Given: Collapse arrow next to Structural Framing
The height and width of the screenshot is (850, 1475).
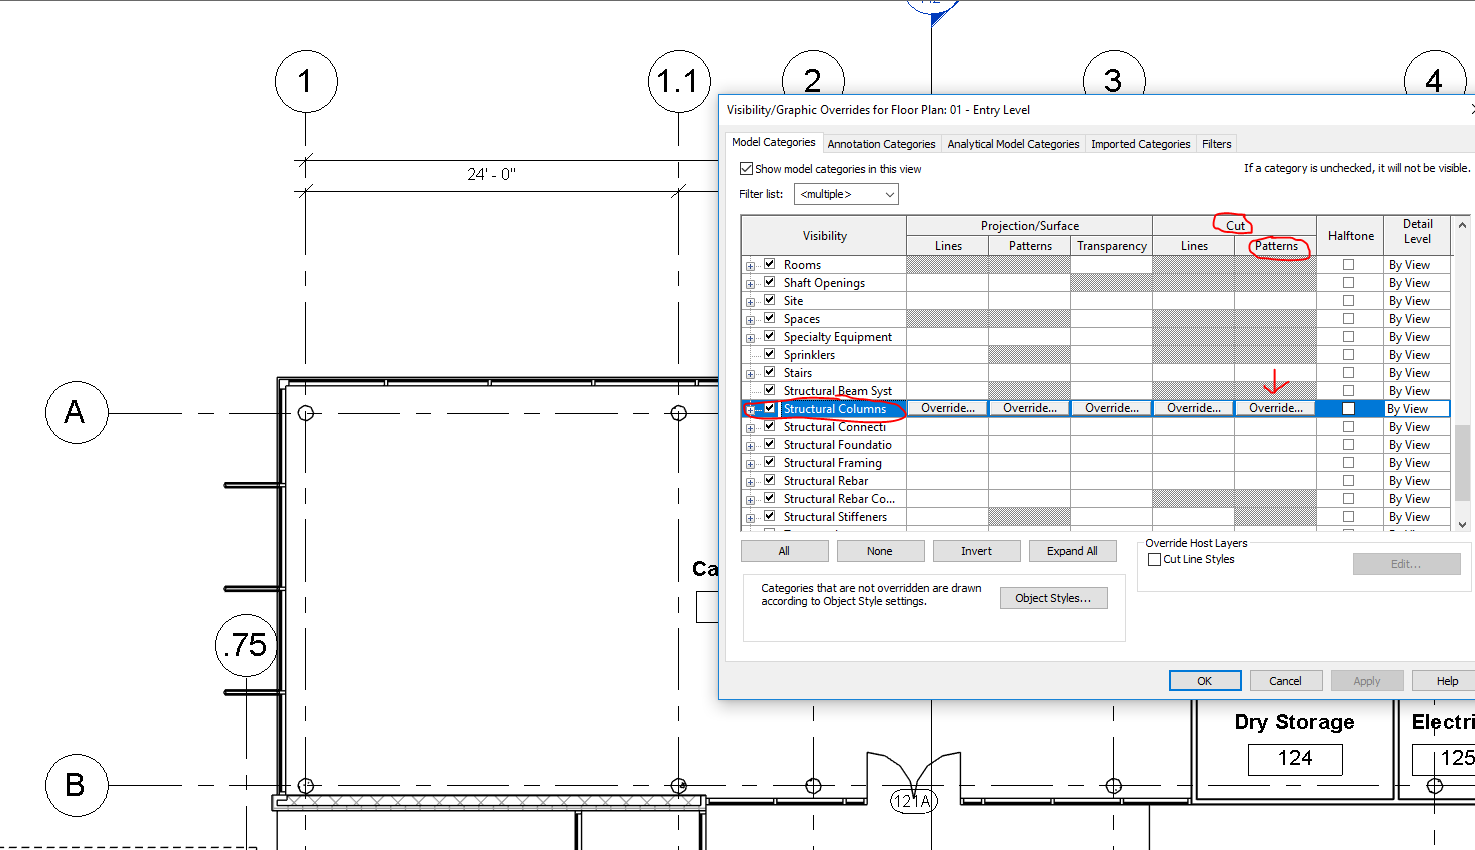Looking at the screenshot, I should pos(750,462).
